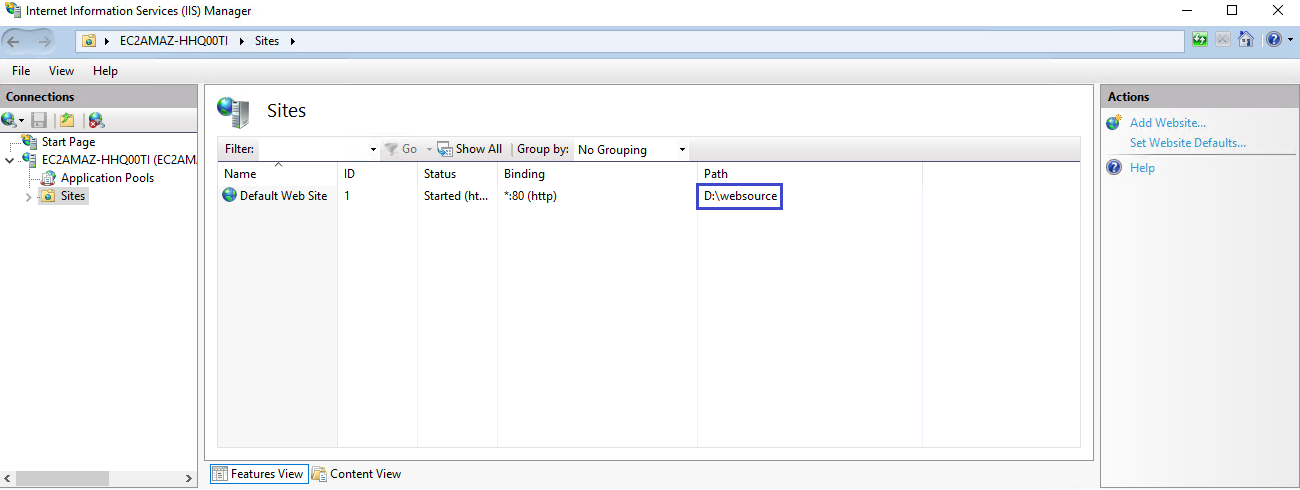Open the Help menu
Image resolution: width=1300 pixels, height=490 pixels.
[105, 71]
